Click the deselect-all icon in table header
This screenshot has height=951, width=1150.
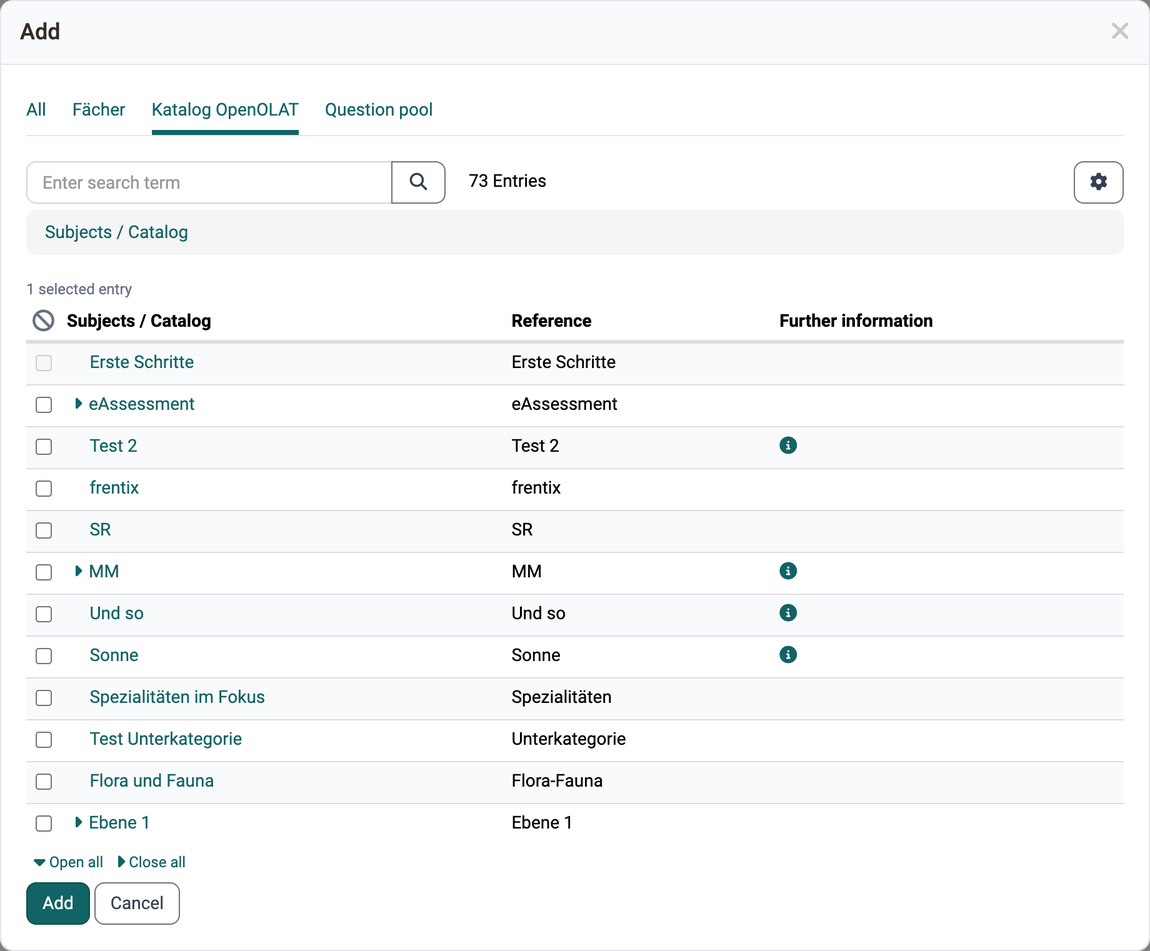click(43, 320)
